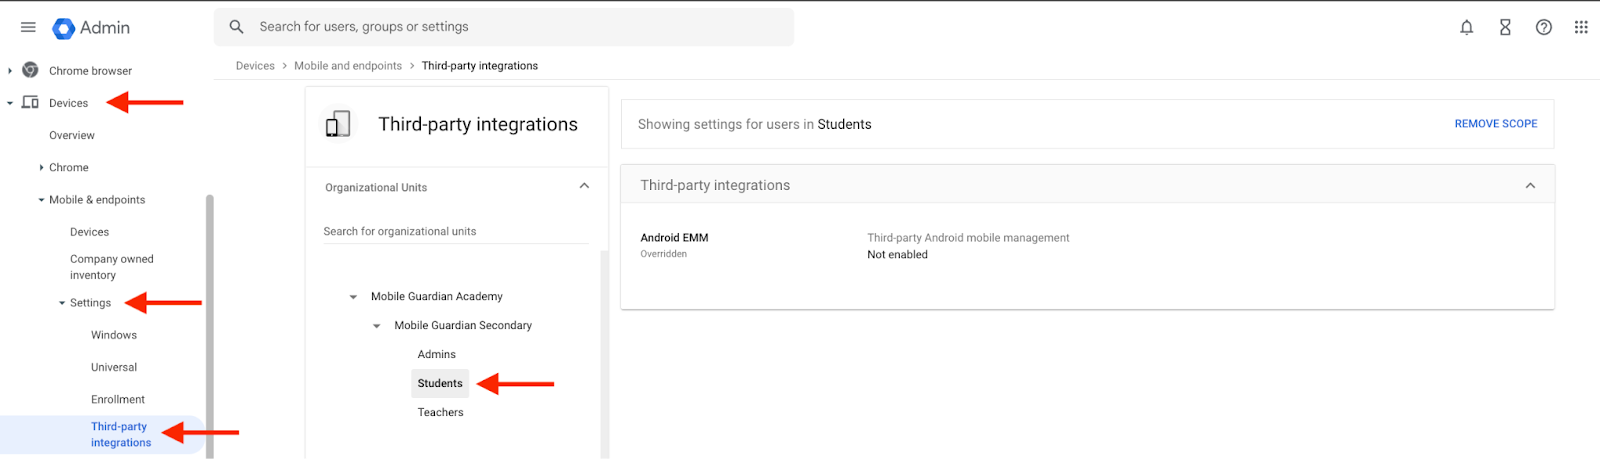This screenshot has height=459, width=1600.
Task: Open the Google apps grid
Action: tap(1581, 28)
